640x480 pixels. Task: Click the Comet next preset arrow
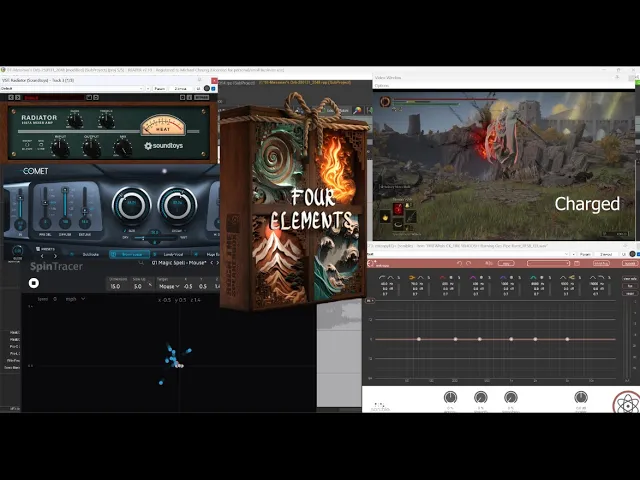click(56, 256)
